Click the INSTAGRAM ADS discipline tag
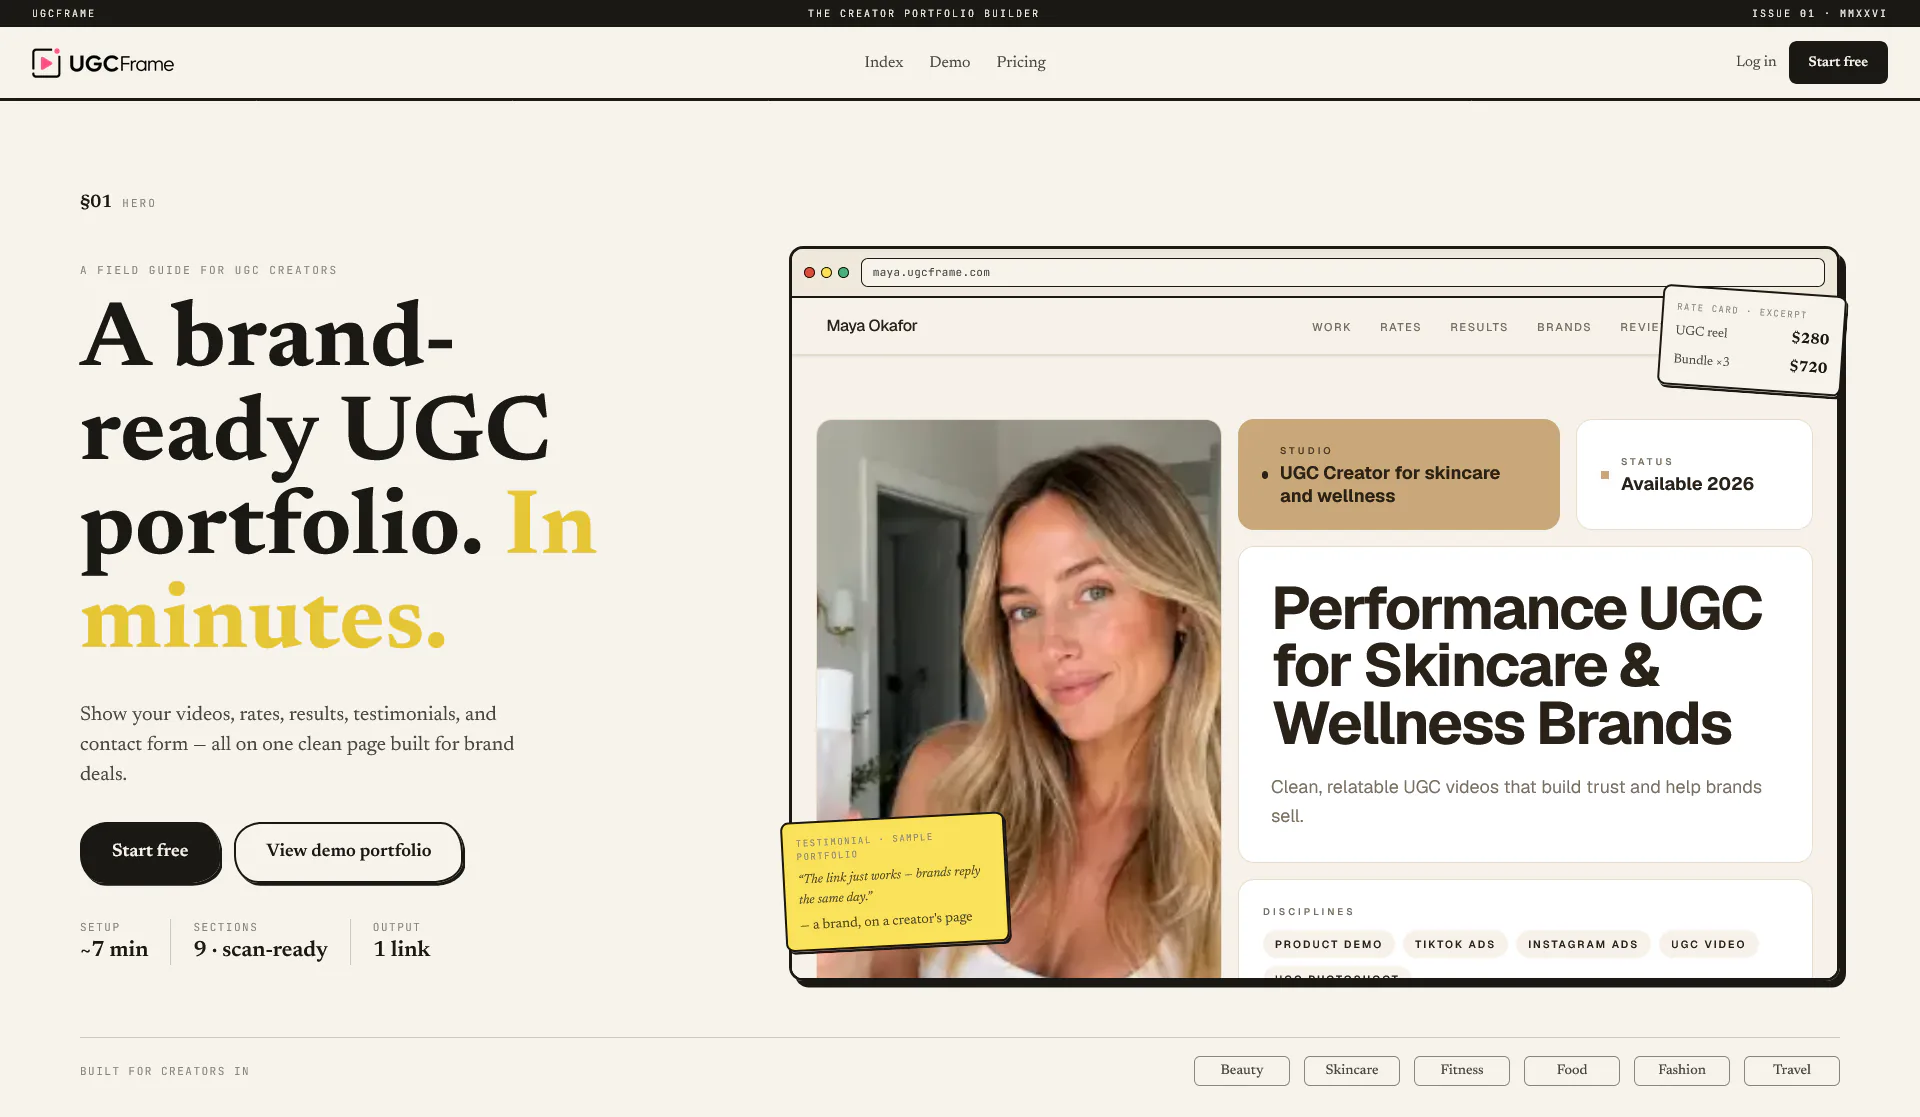 [x=1583, y=944]
